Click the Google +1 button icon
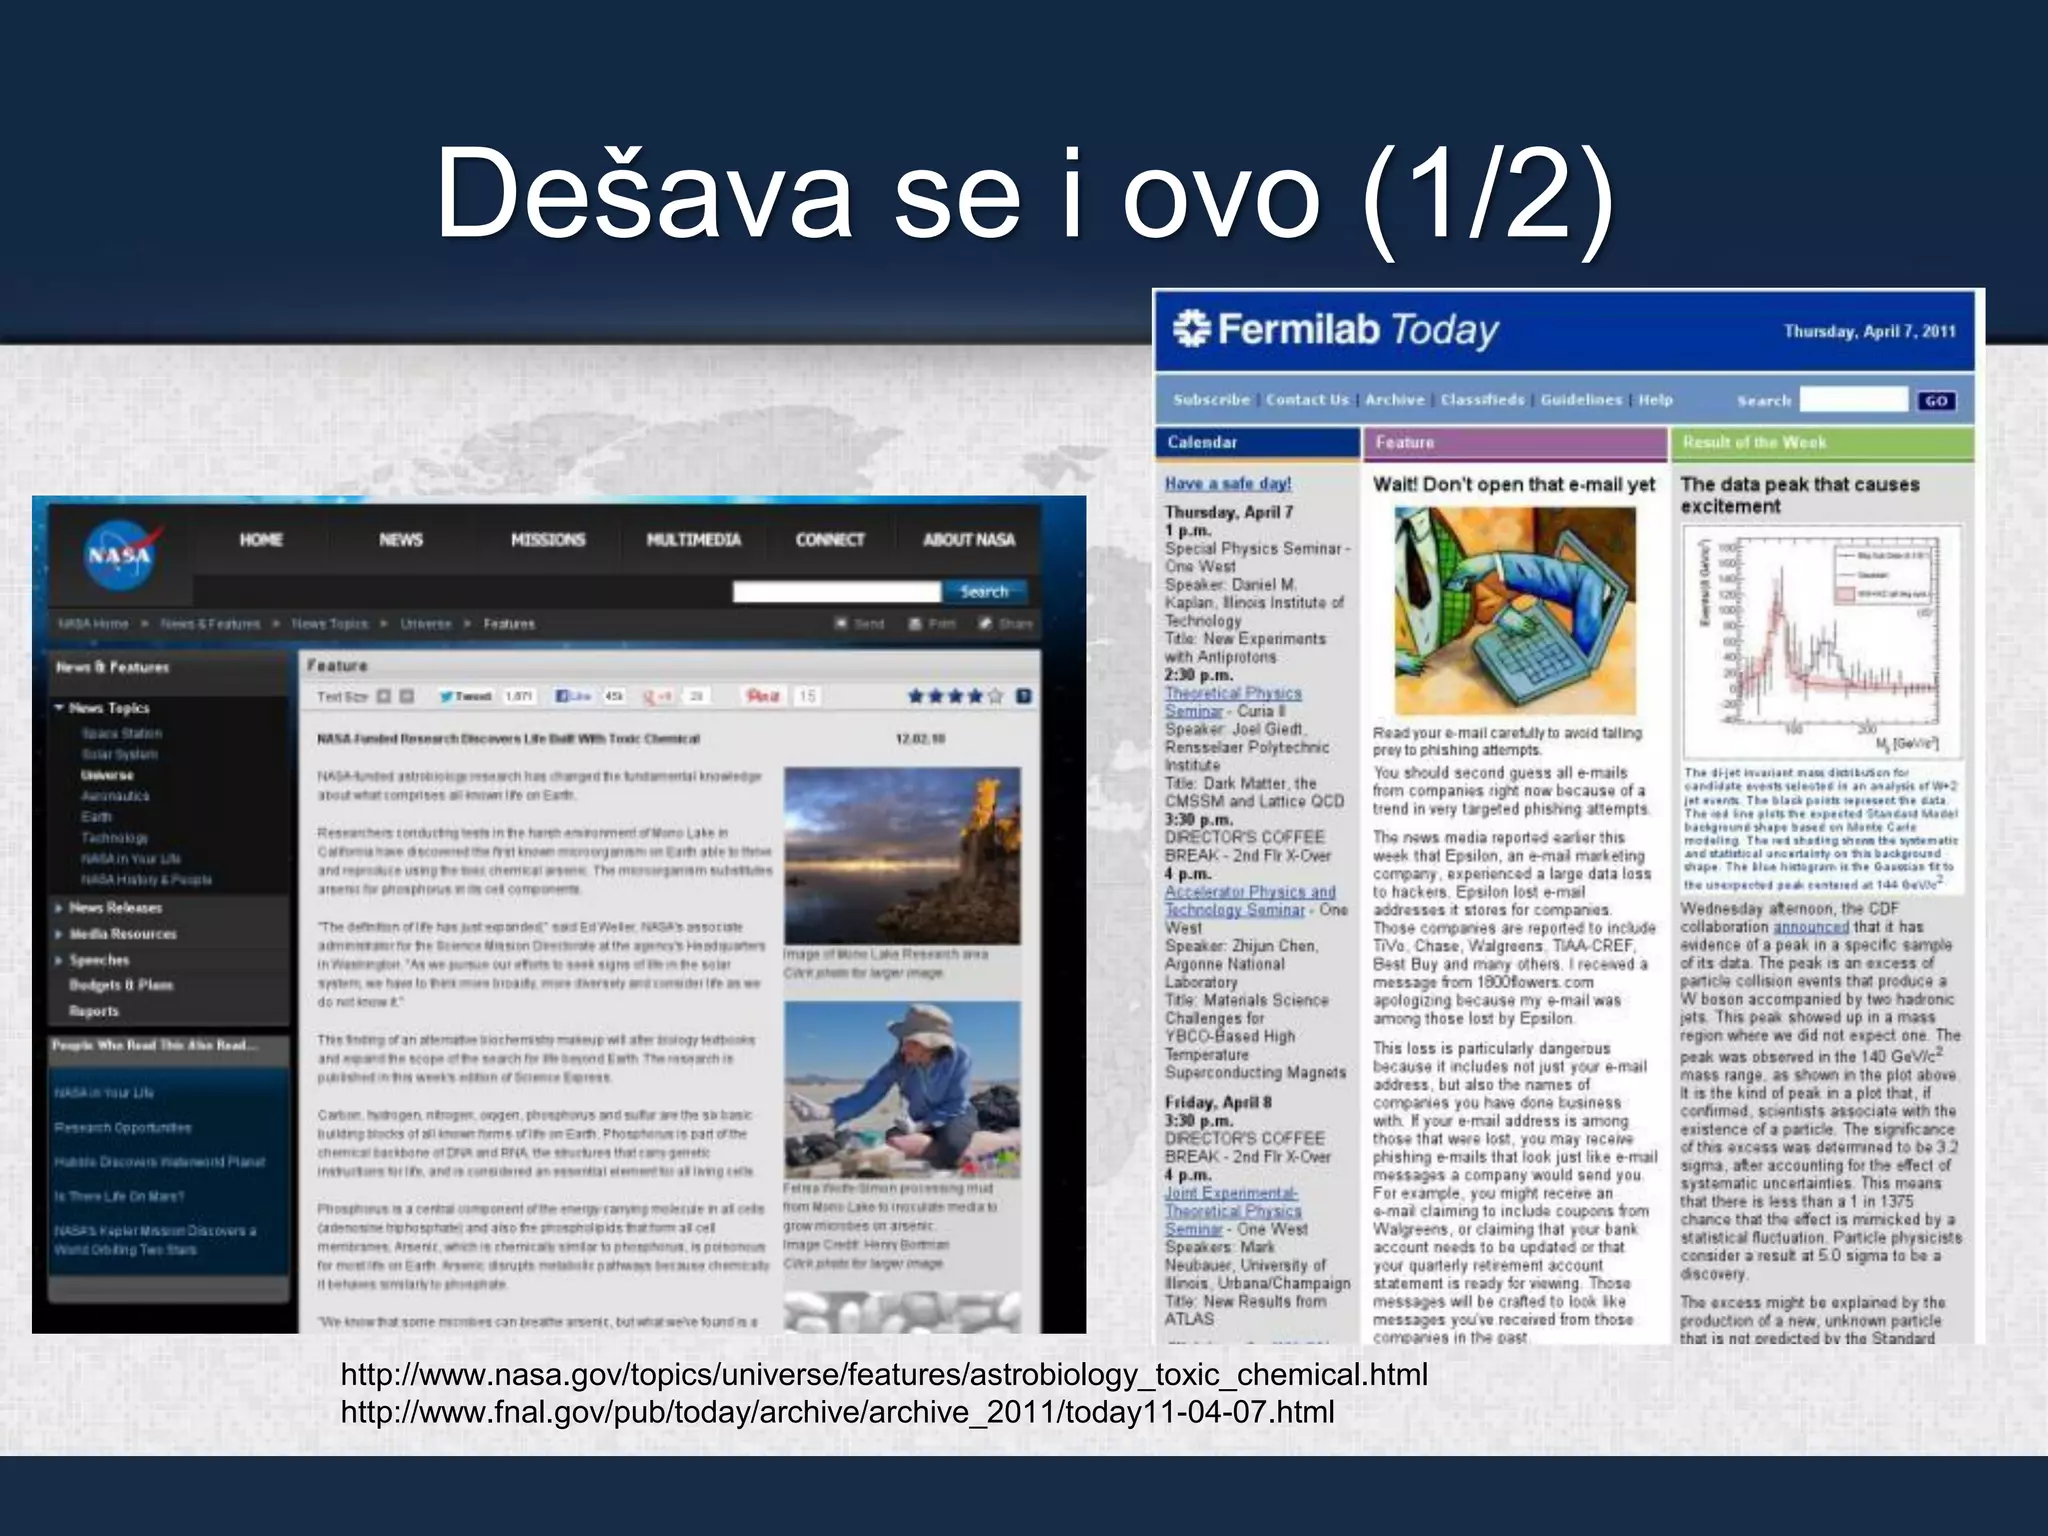The height and width of the screenshot is (1536, 2048). [660, 697]
